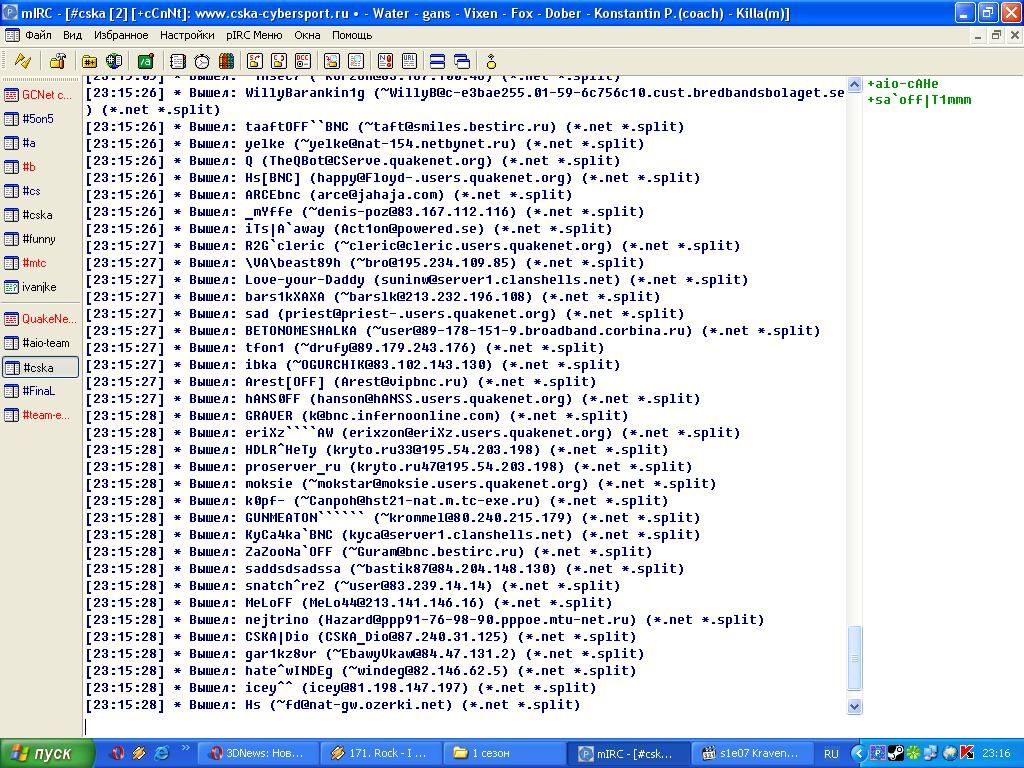Click the Cascade Windows toolbar icon
1024x768 pixels.
click(x=462, y=61)
